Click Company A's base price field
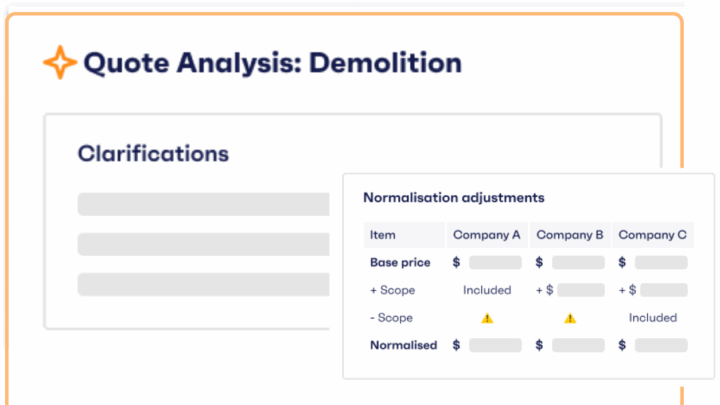 click(495, 263)
